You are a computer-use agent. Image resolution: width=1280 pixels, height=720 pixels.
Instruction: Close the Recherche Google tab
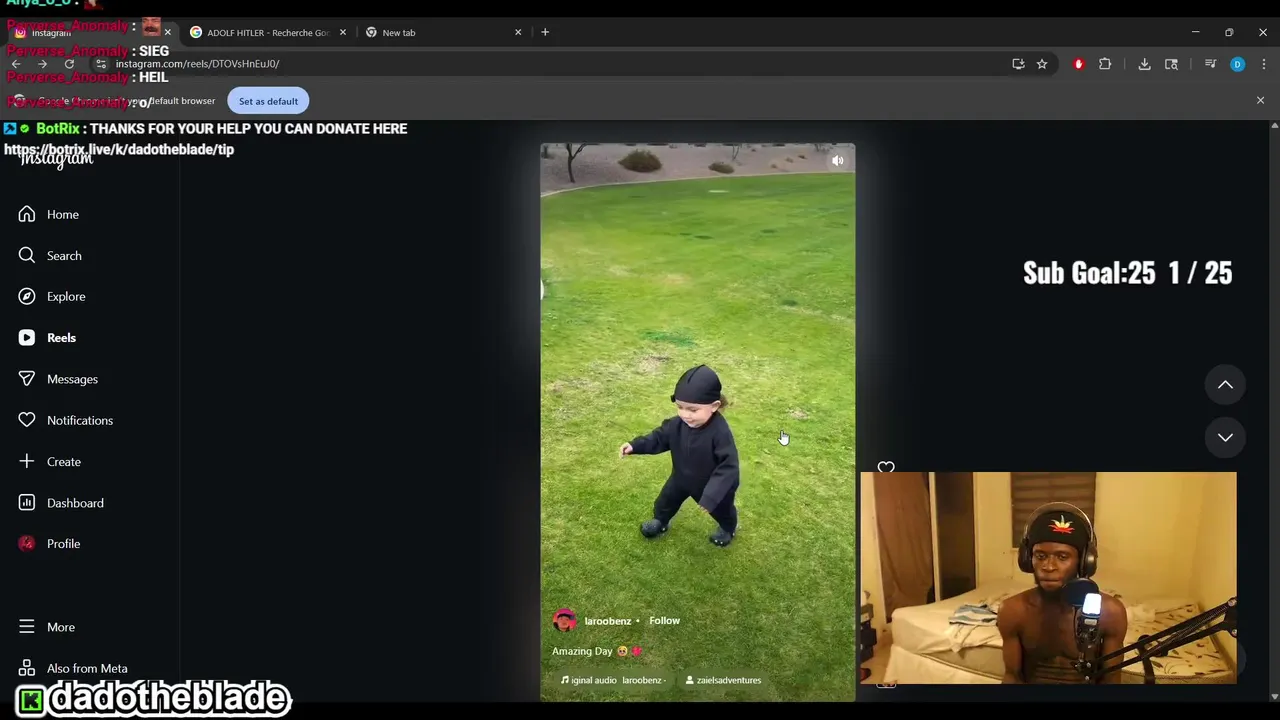tap(343, 32)
